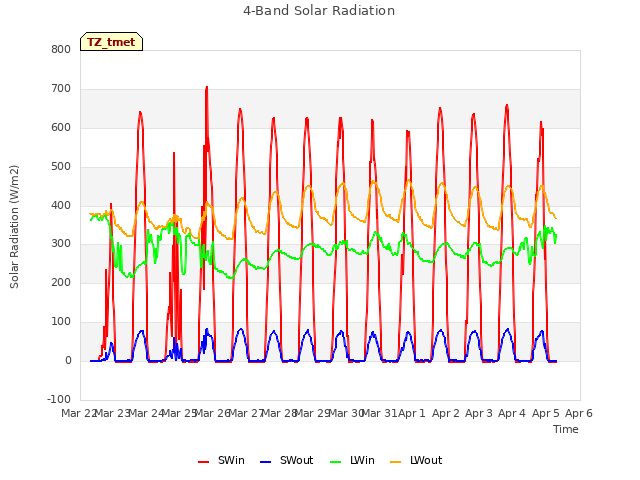
Task: Click the 300 y-axis tick label
Action: (61, 244)
